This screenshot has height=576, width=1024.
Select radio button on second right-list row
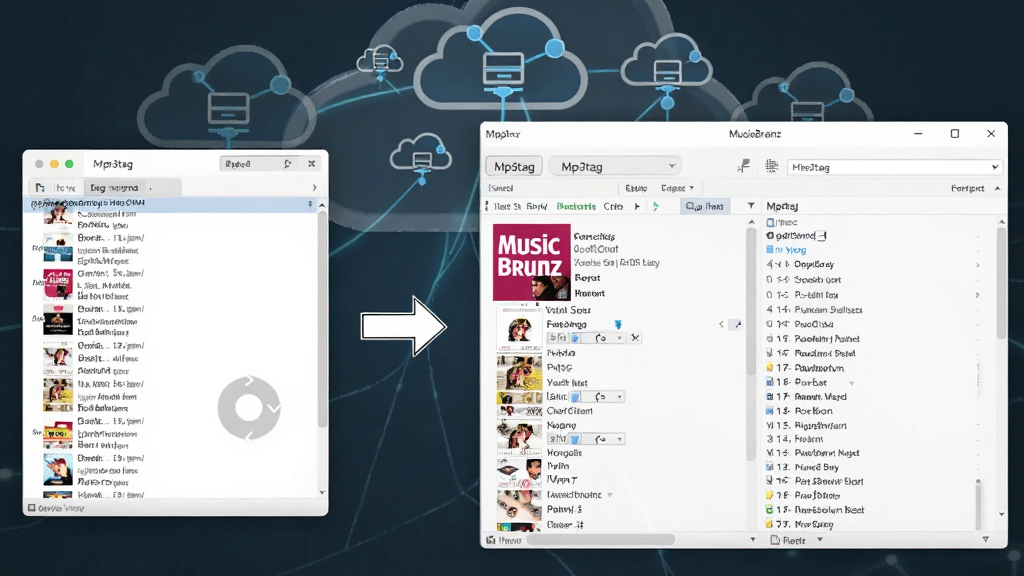tap(770, 236)
